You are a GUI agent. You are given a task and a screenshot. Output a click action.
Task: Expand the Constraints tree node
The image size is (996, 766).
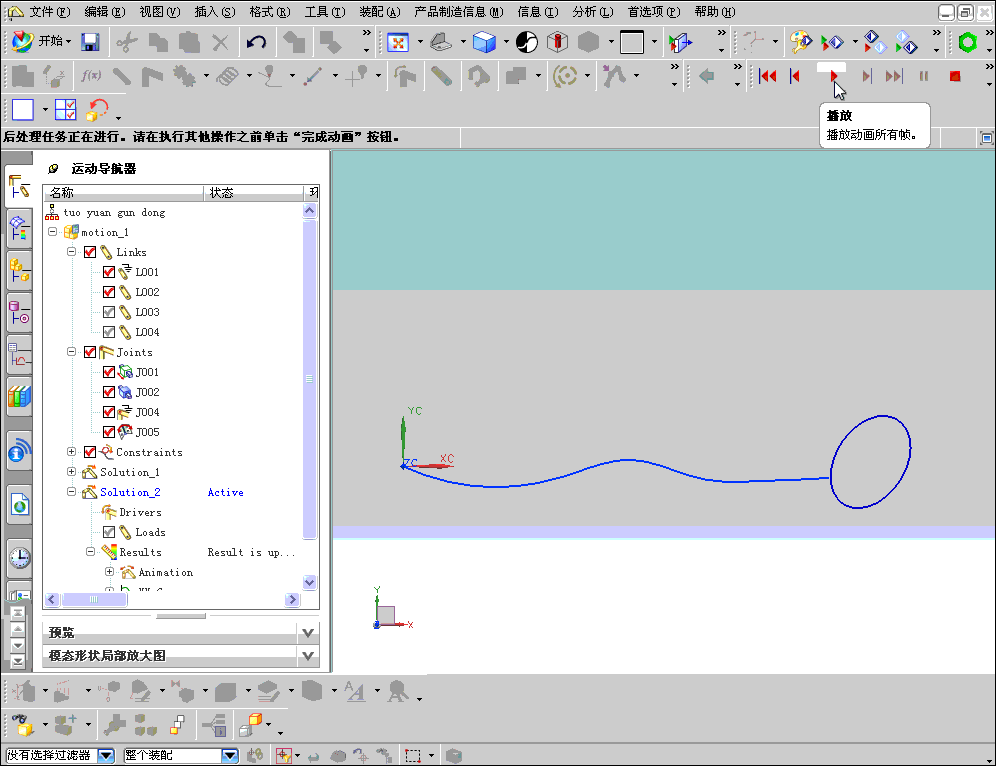(72, 452)
